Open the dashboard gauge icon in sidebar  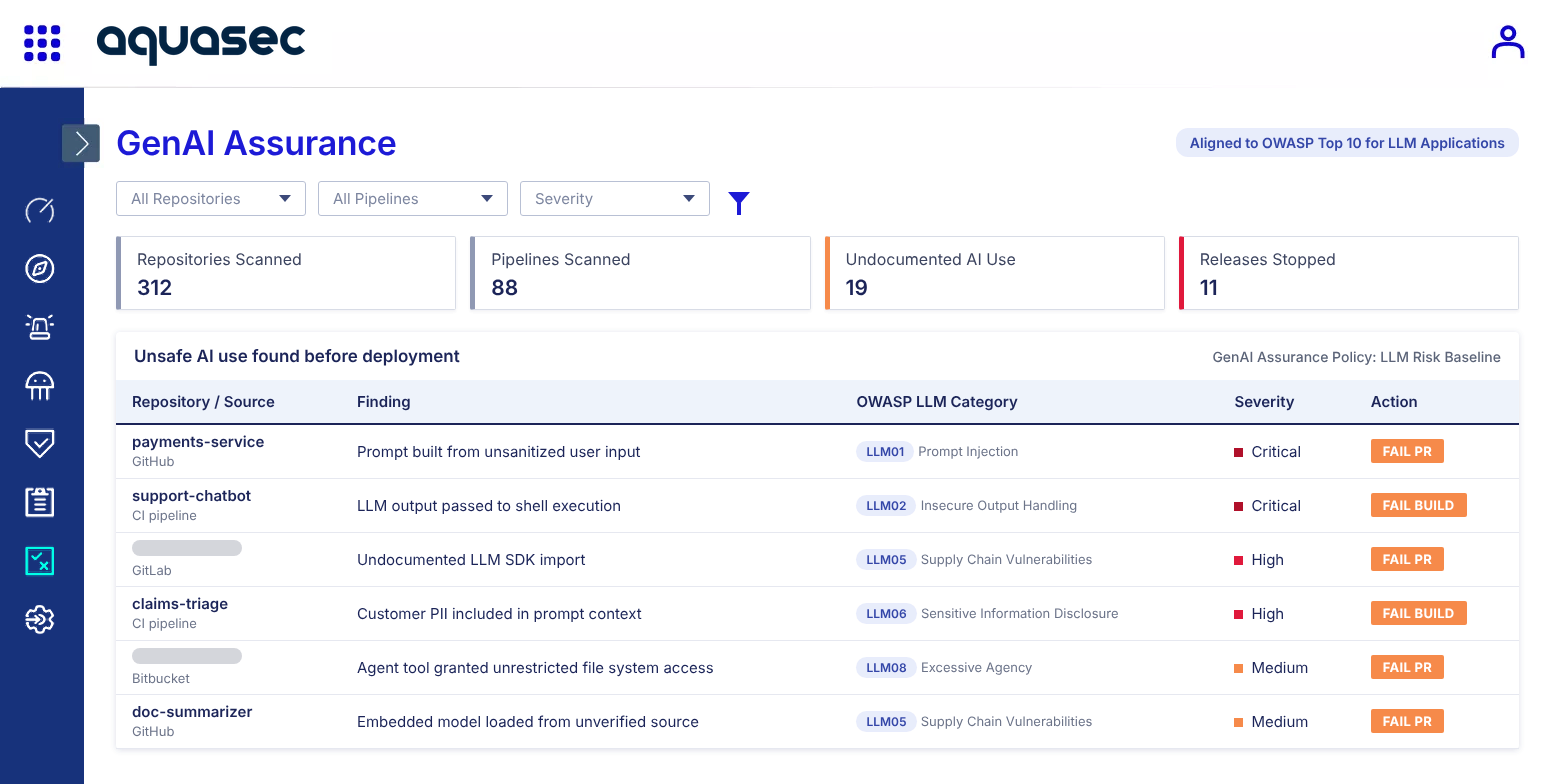(40, 210)
